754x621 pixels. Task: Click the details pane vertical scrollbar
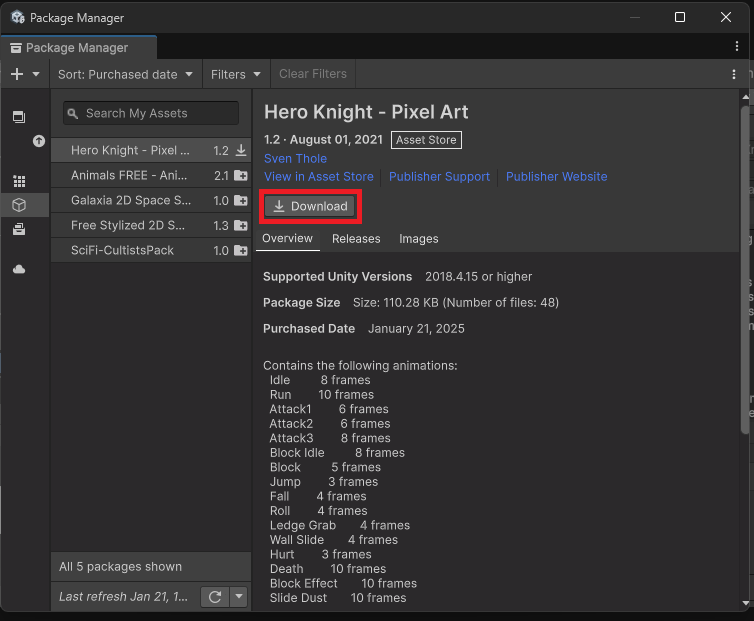coord(745,269)
